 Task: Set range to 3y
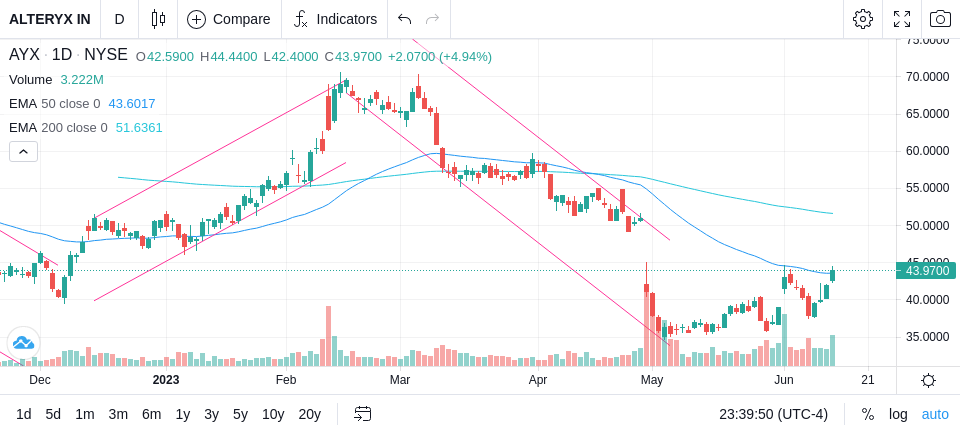pos(211,415)
